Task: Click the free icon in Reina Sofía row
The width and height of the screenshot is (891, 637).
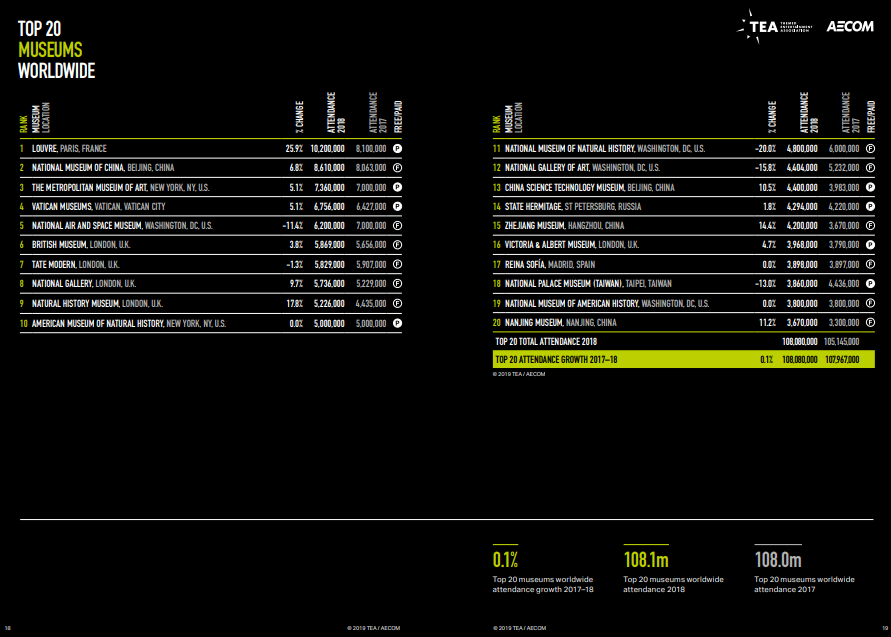Action: pos(870,265)
